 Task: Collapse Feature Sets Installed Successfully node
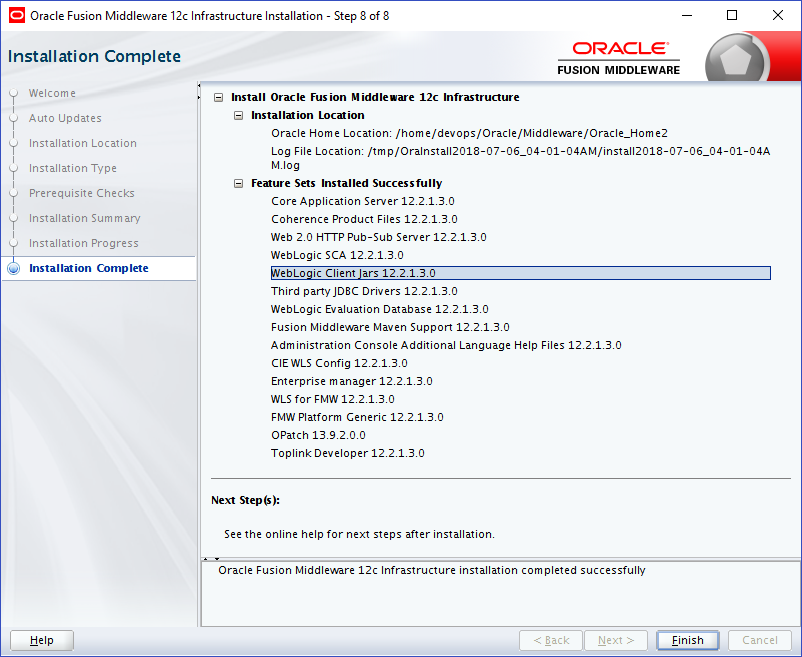click(x=238, y=184)
